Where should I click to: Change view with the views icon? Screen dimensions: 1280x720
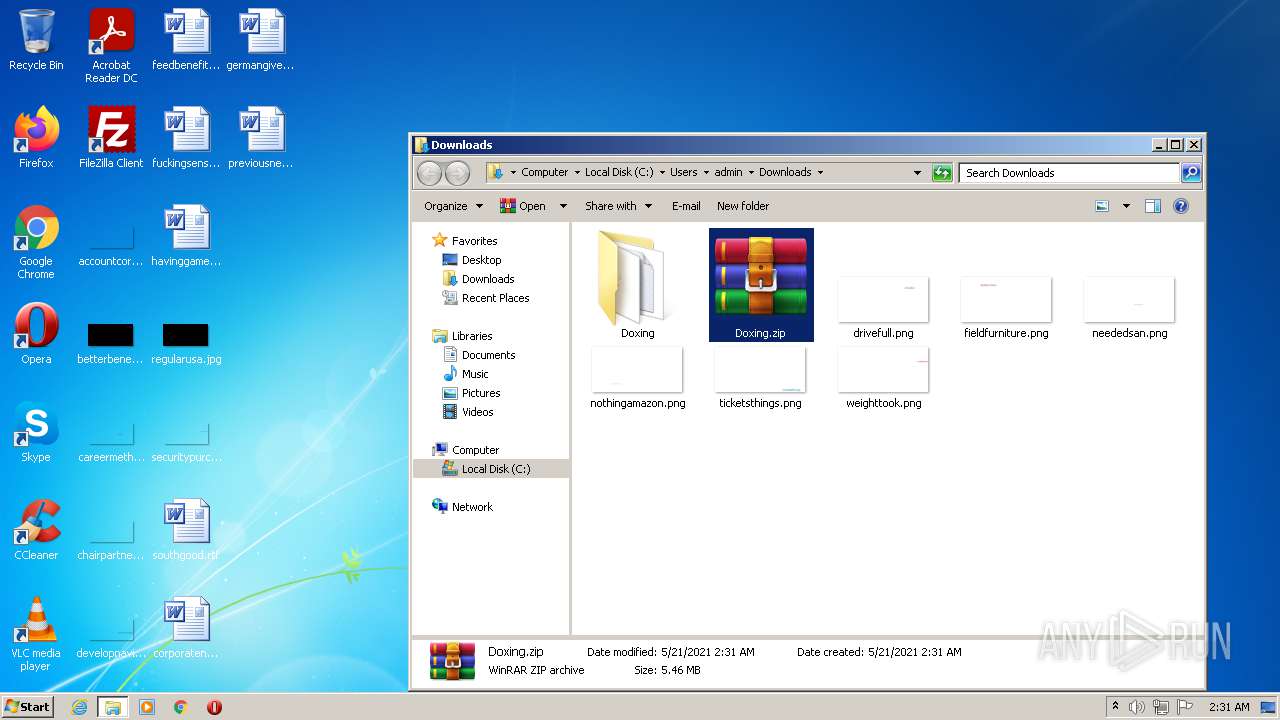click(x=1102, y=206)
